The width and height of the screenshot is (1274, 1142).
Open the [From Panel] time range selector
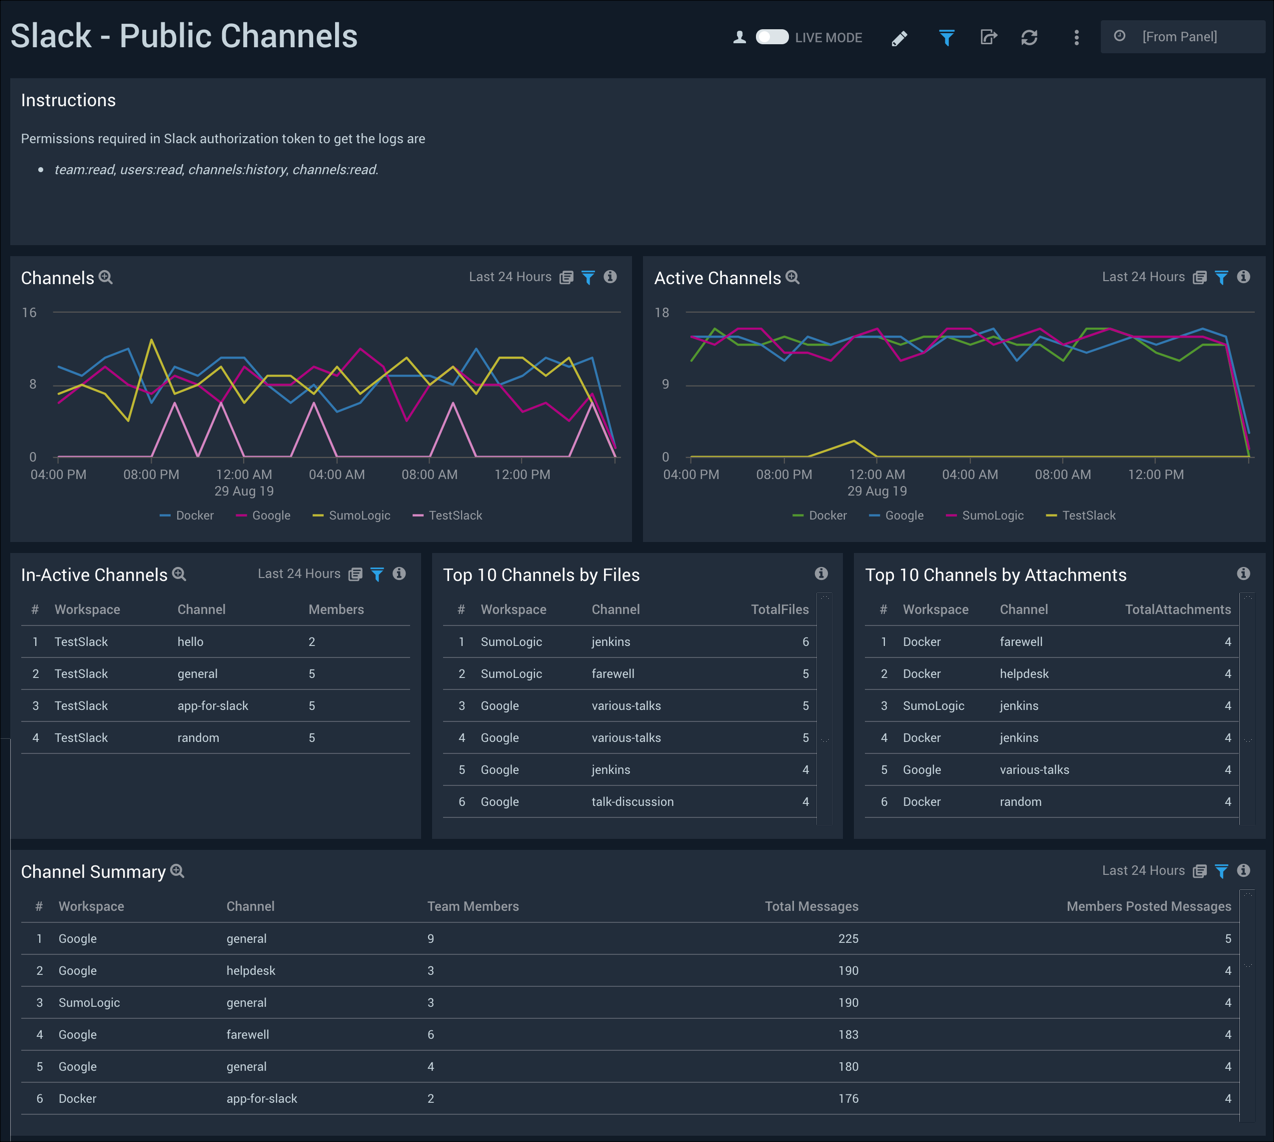[1182, 37]
